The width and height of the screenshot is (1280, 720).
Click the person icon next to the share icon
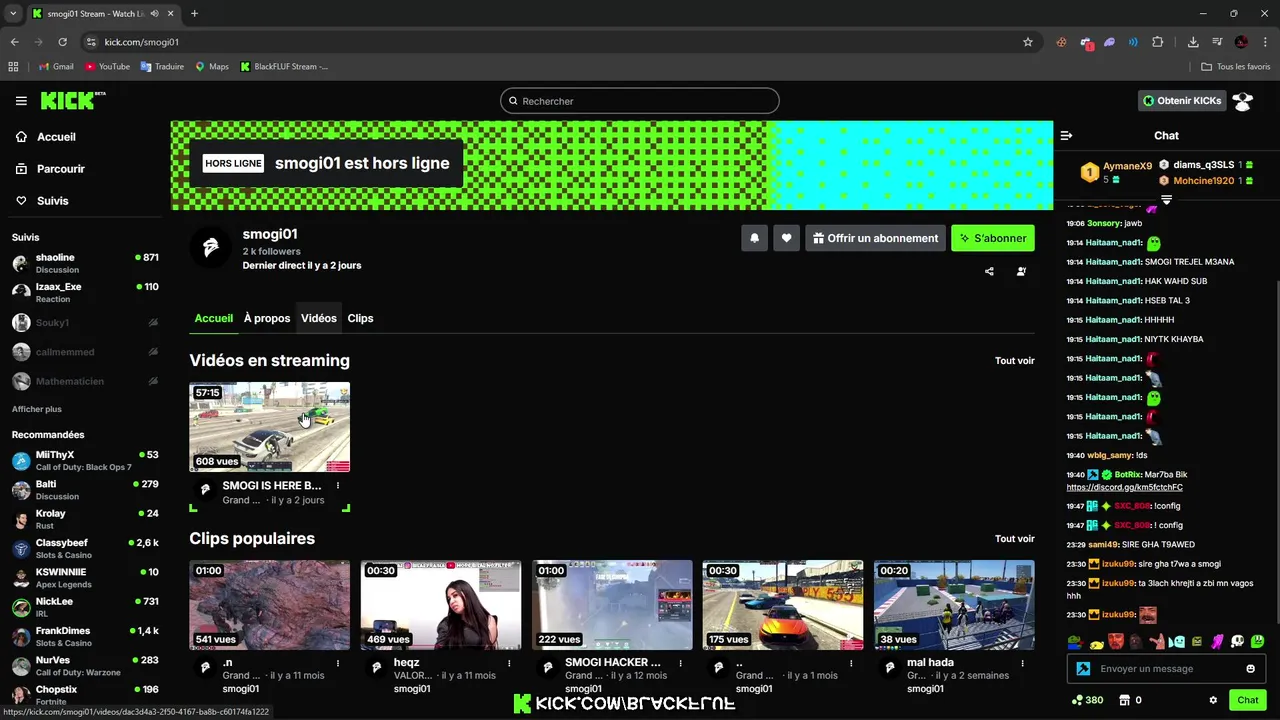(1021, 271)
